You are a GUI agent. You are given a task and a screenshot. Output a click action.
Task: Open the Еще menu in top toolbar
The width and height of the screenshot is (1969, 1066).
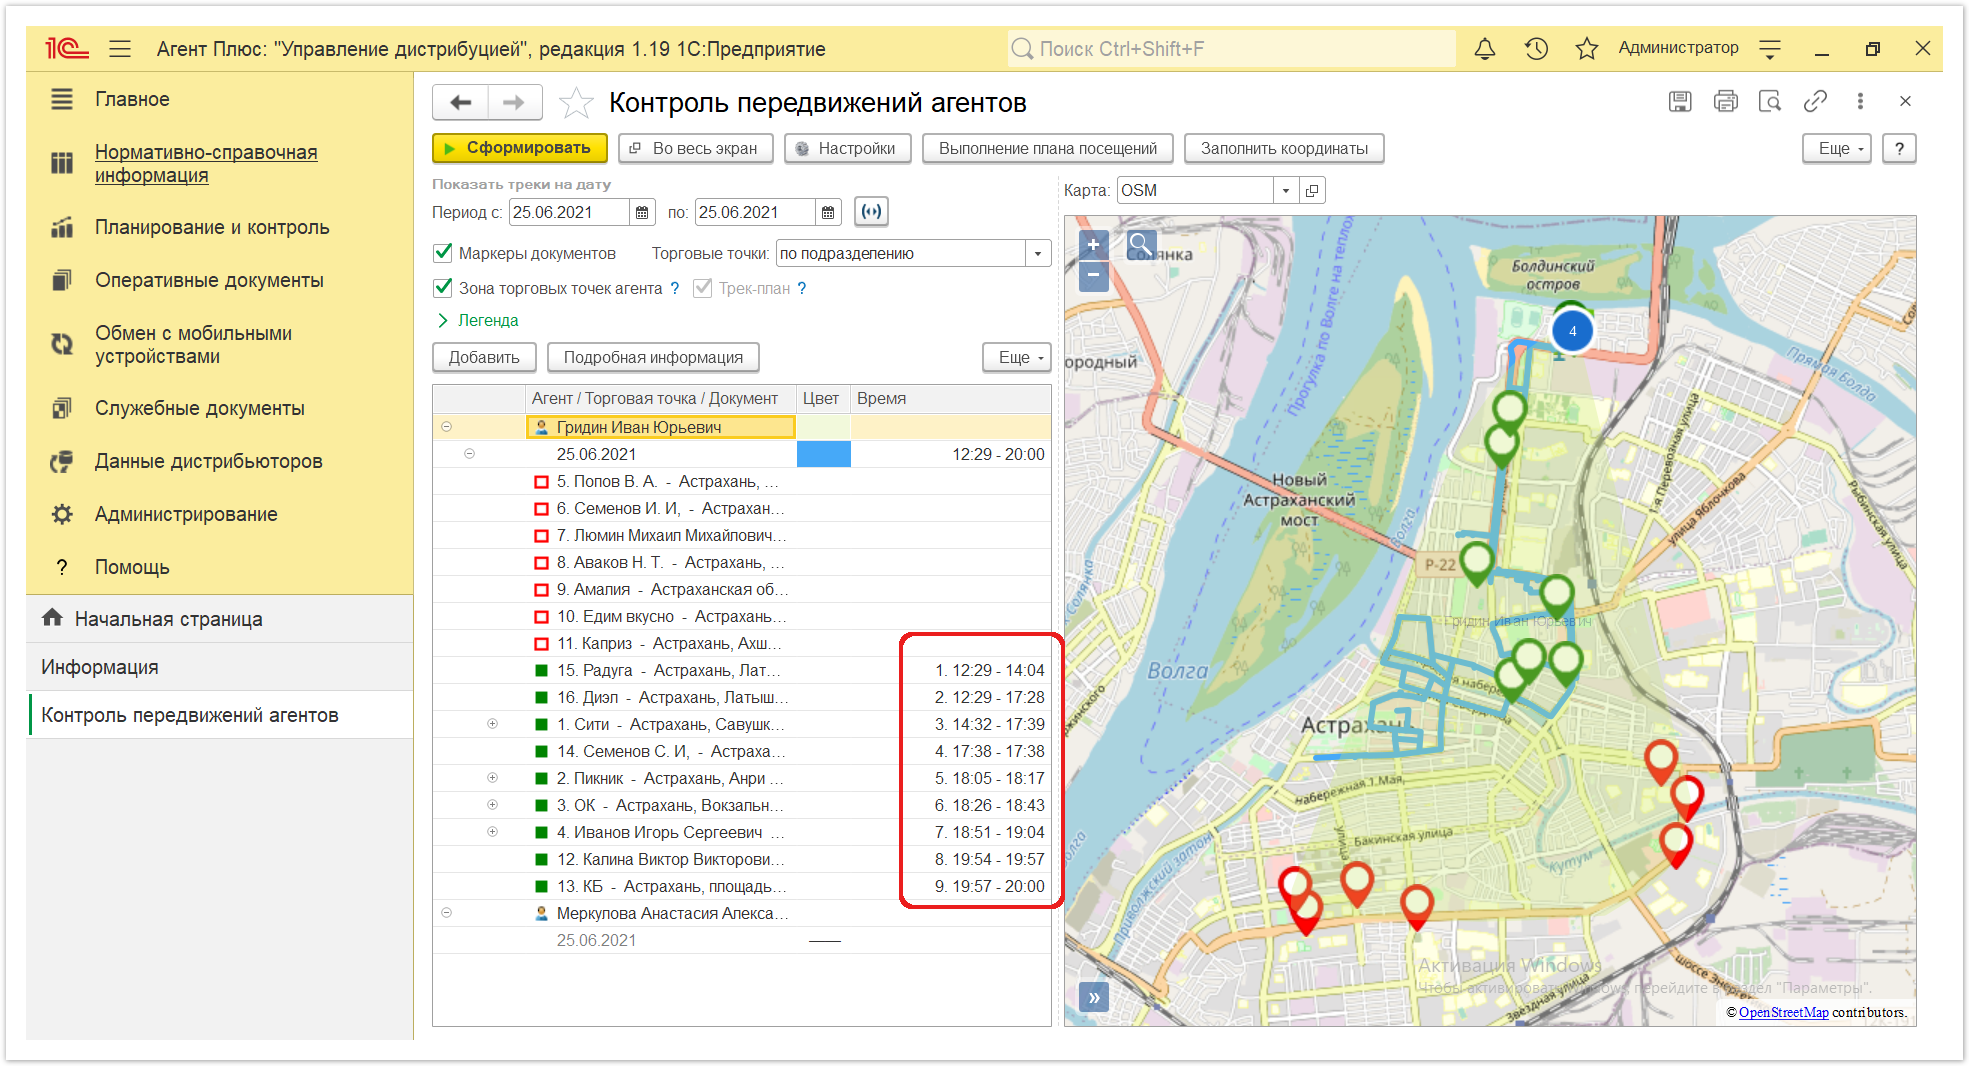(x=1837, y=148)
